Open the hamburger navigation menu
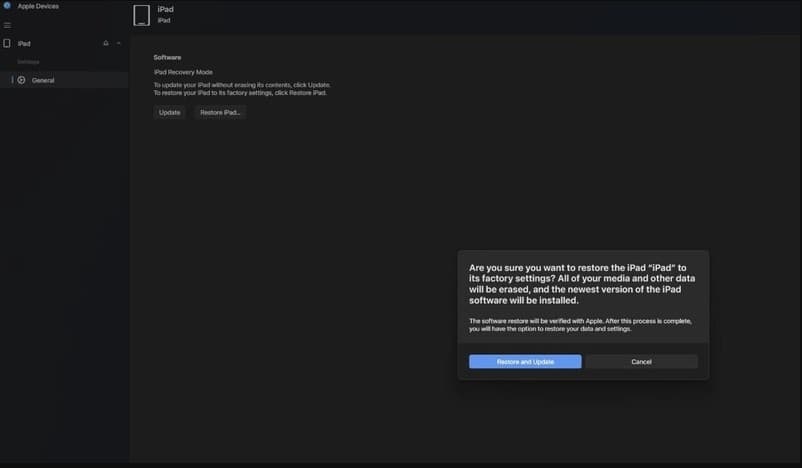 [7, 25]
